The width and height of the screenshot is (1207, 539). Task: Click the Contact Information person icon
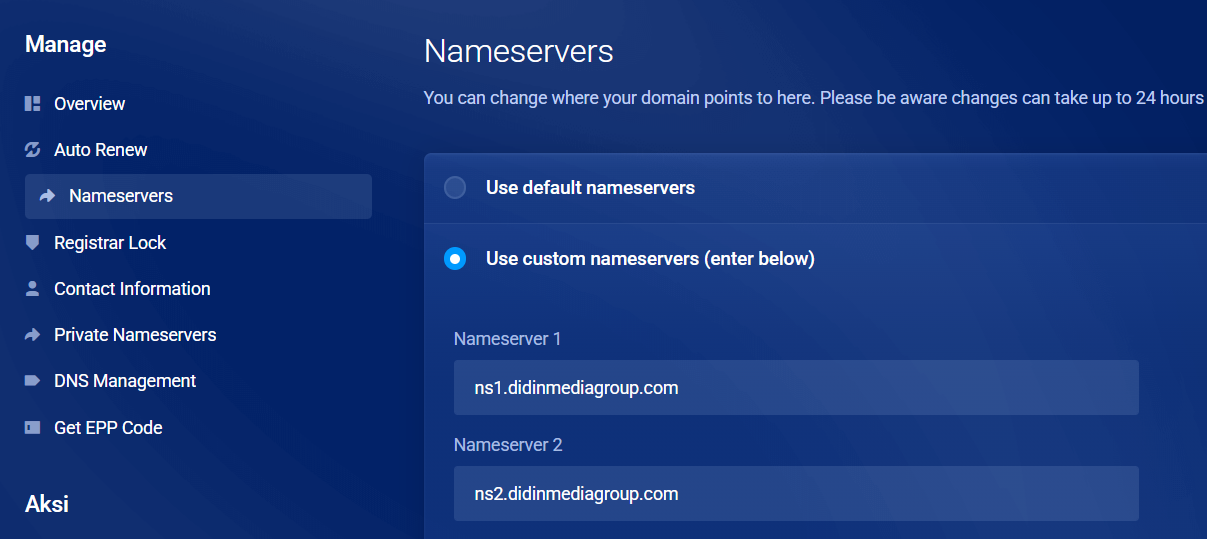[32, 289]
